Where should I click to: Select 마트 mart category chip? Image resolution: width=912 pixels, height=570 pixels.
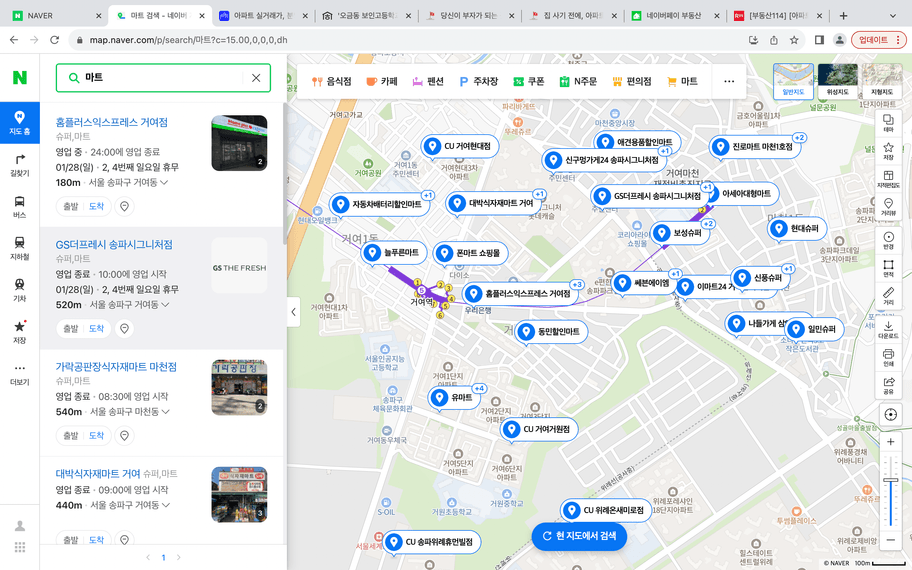click(682, 81)
